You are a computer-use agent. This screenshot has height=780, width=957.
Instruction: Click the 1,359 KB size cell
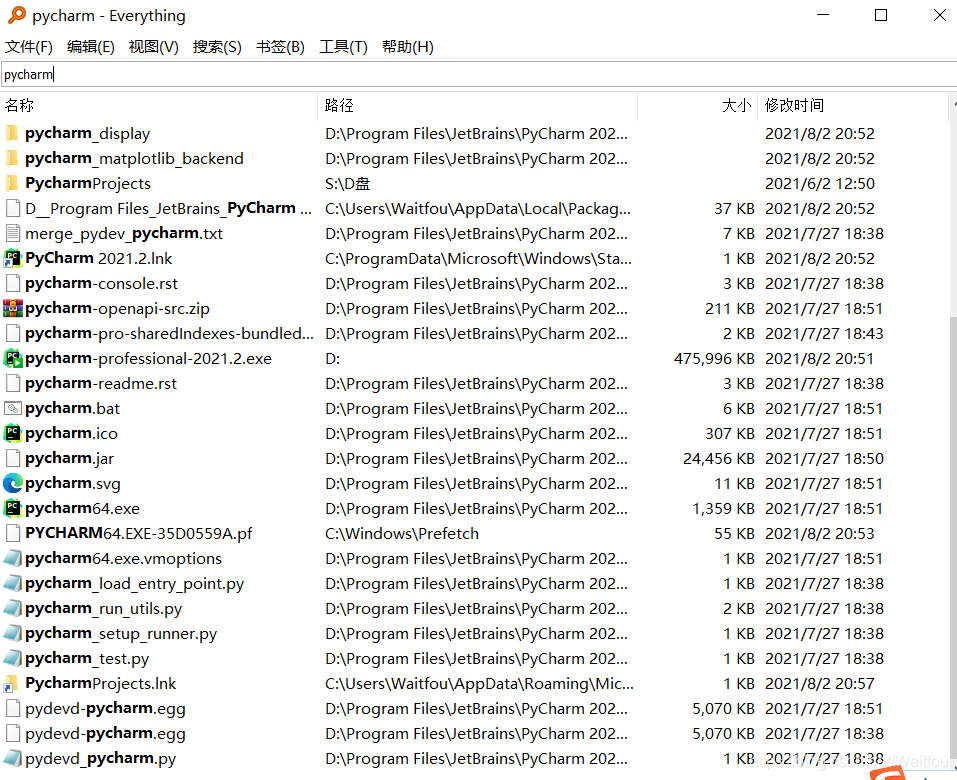point(724,509)
